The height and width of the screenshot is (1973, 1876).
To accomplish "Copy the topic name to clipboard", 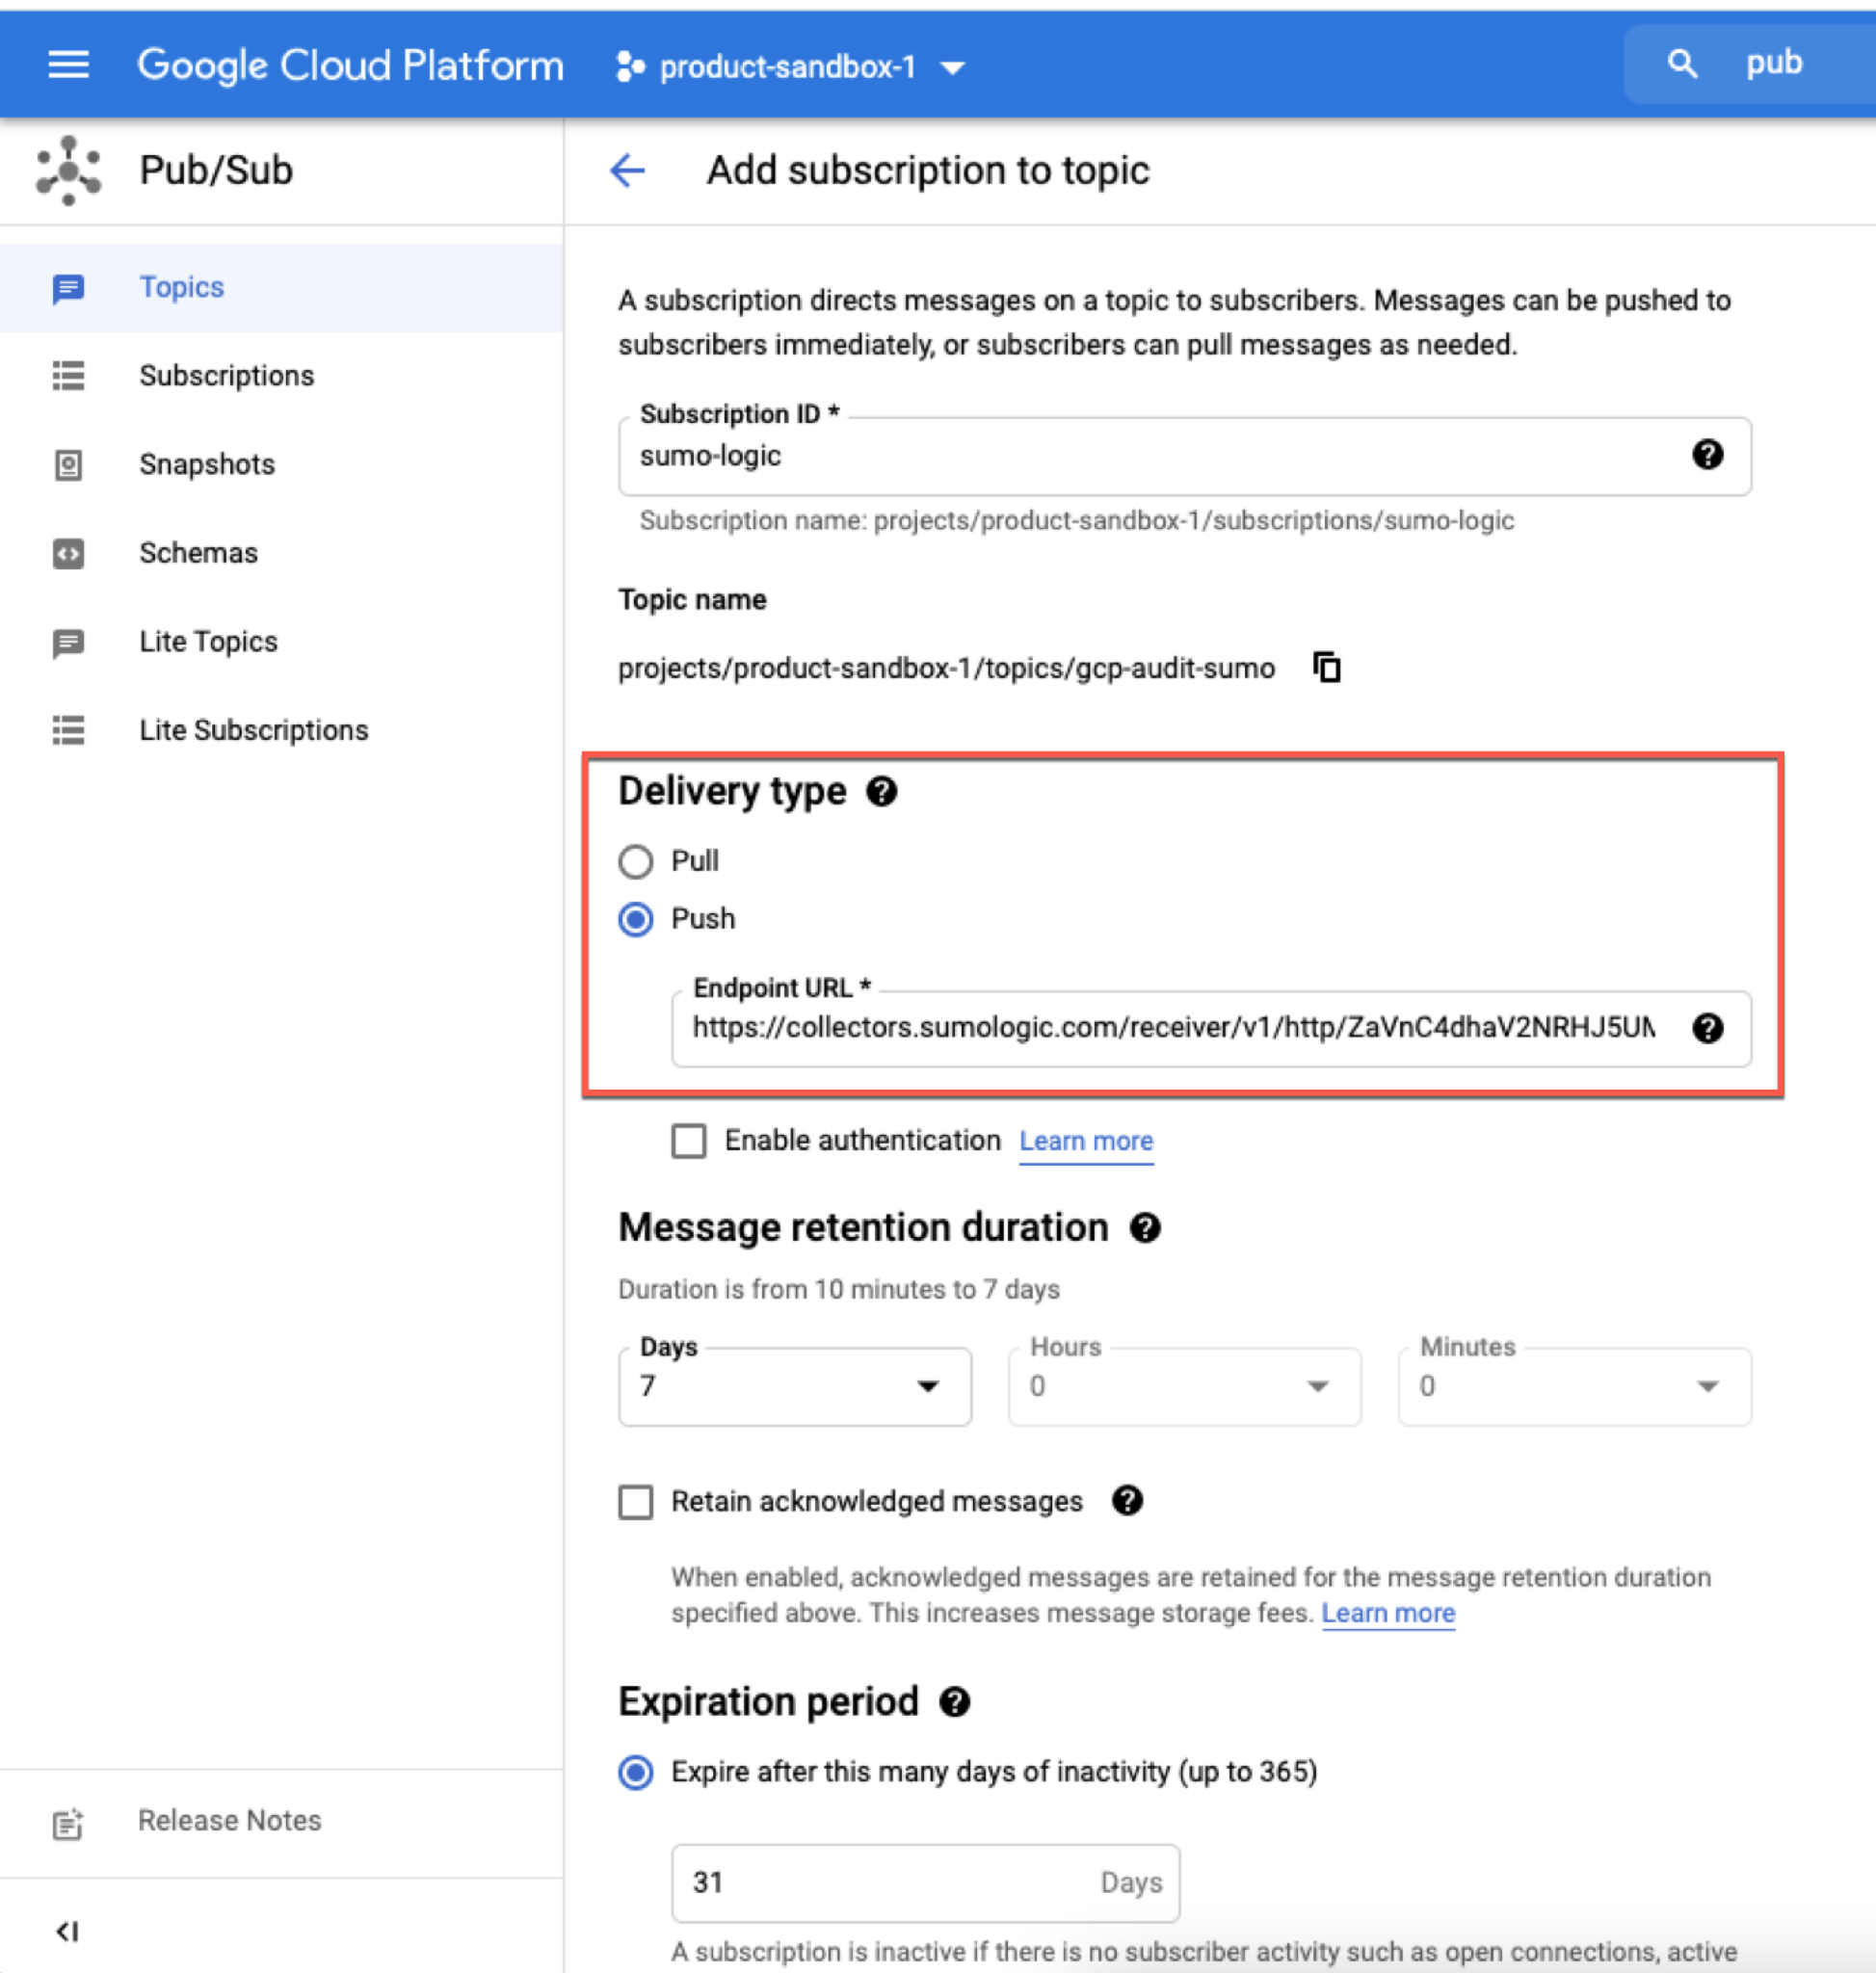I will click(1326, 667).
